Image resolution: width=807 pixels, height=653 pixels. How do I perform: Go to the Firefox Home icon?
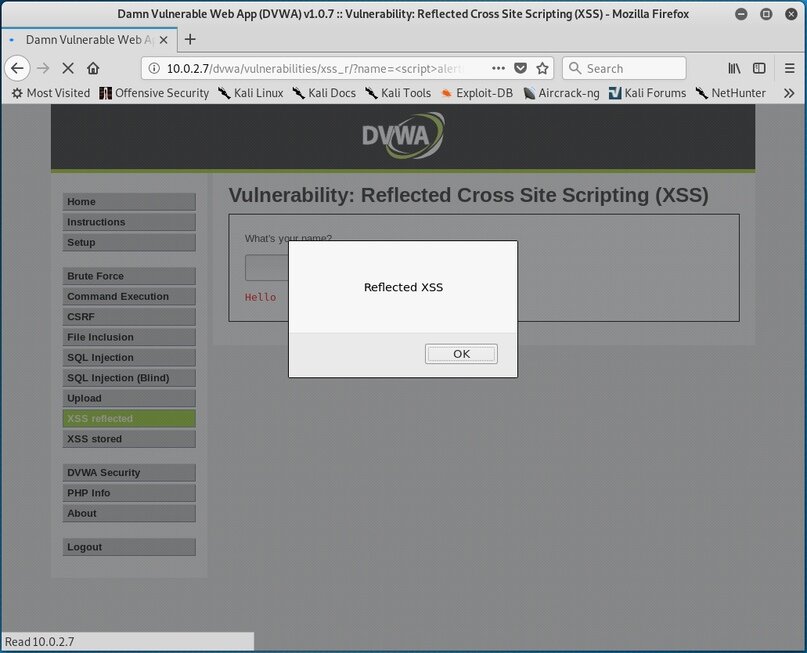(93, 68)
